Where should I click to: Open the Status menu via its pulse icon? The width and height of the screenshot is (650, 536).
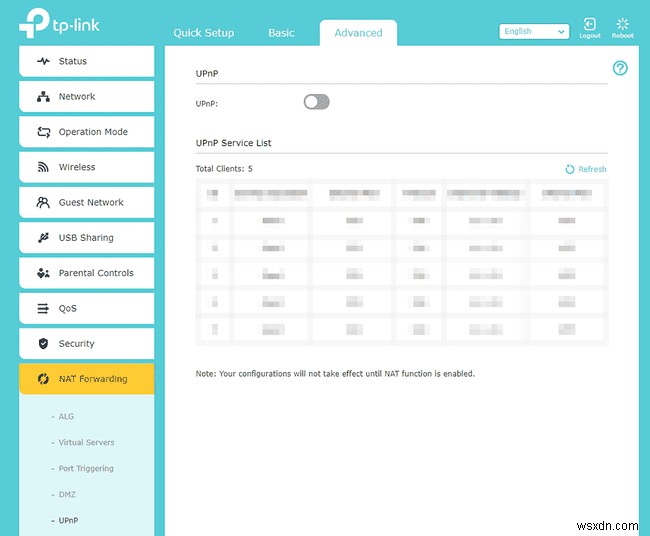43,61
